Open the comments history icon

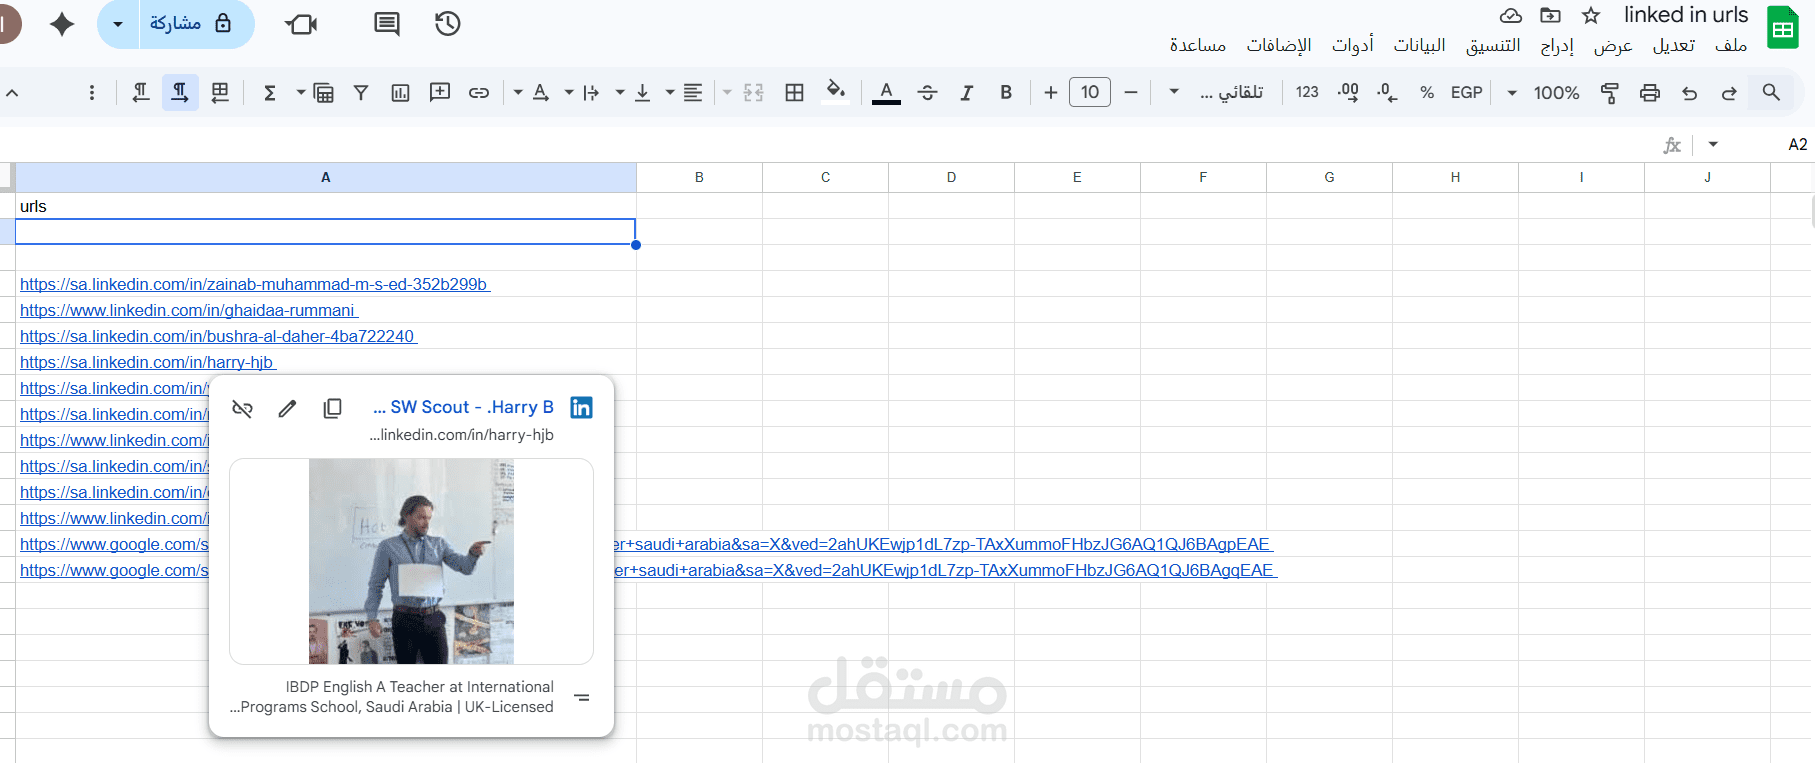387,23
